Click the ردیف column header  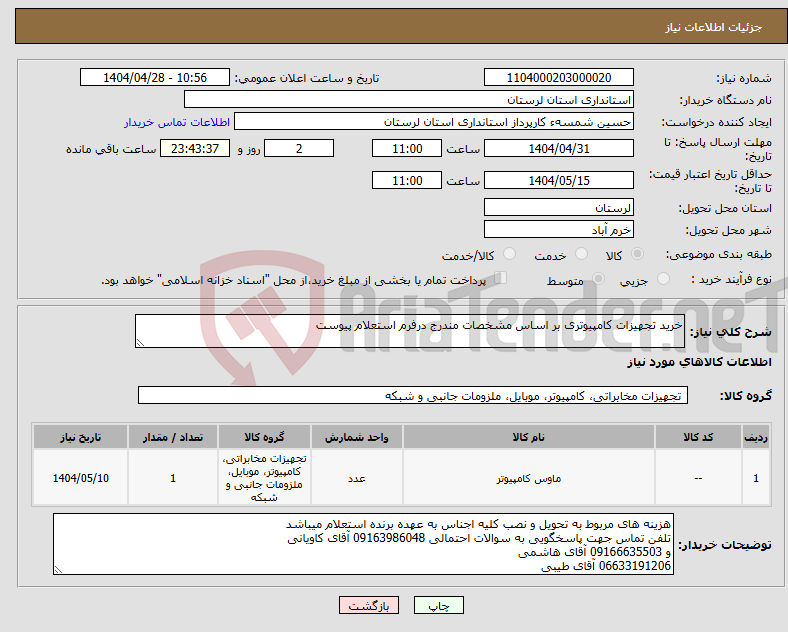pyautogui.click(x=756, y=437)
